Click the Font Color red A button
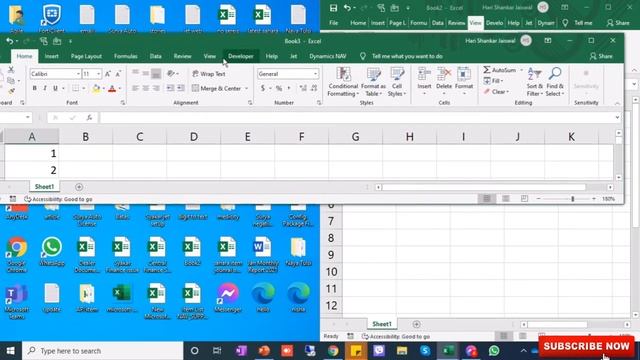Screen dimensions: 640x360 point(112,89)
